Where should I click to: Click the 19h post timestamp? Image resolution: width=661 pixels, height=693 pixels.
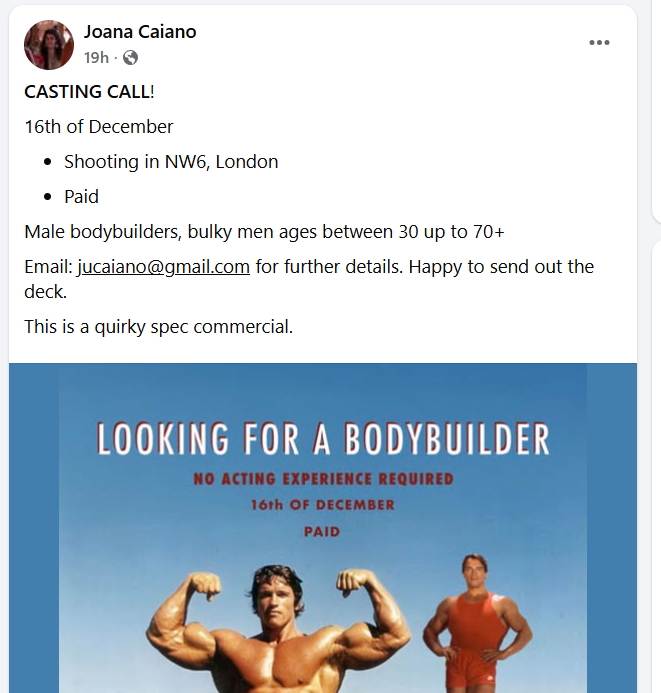[x=96, y=58]
